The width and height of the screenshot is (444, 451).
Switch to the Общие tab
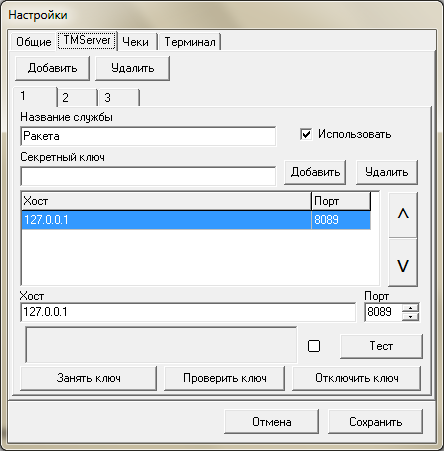click(33, 42)
